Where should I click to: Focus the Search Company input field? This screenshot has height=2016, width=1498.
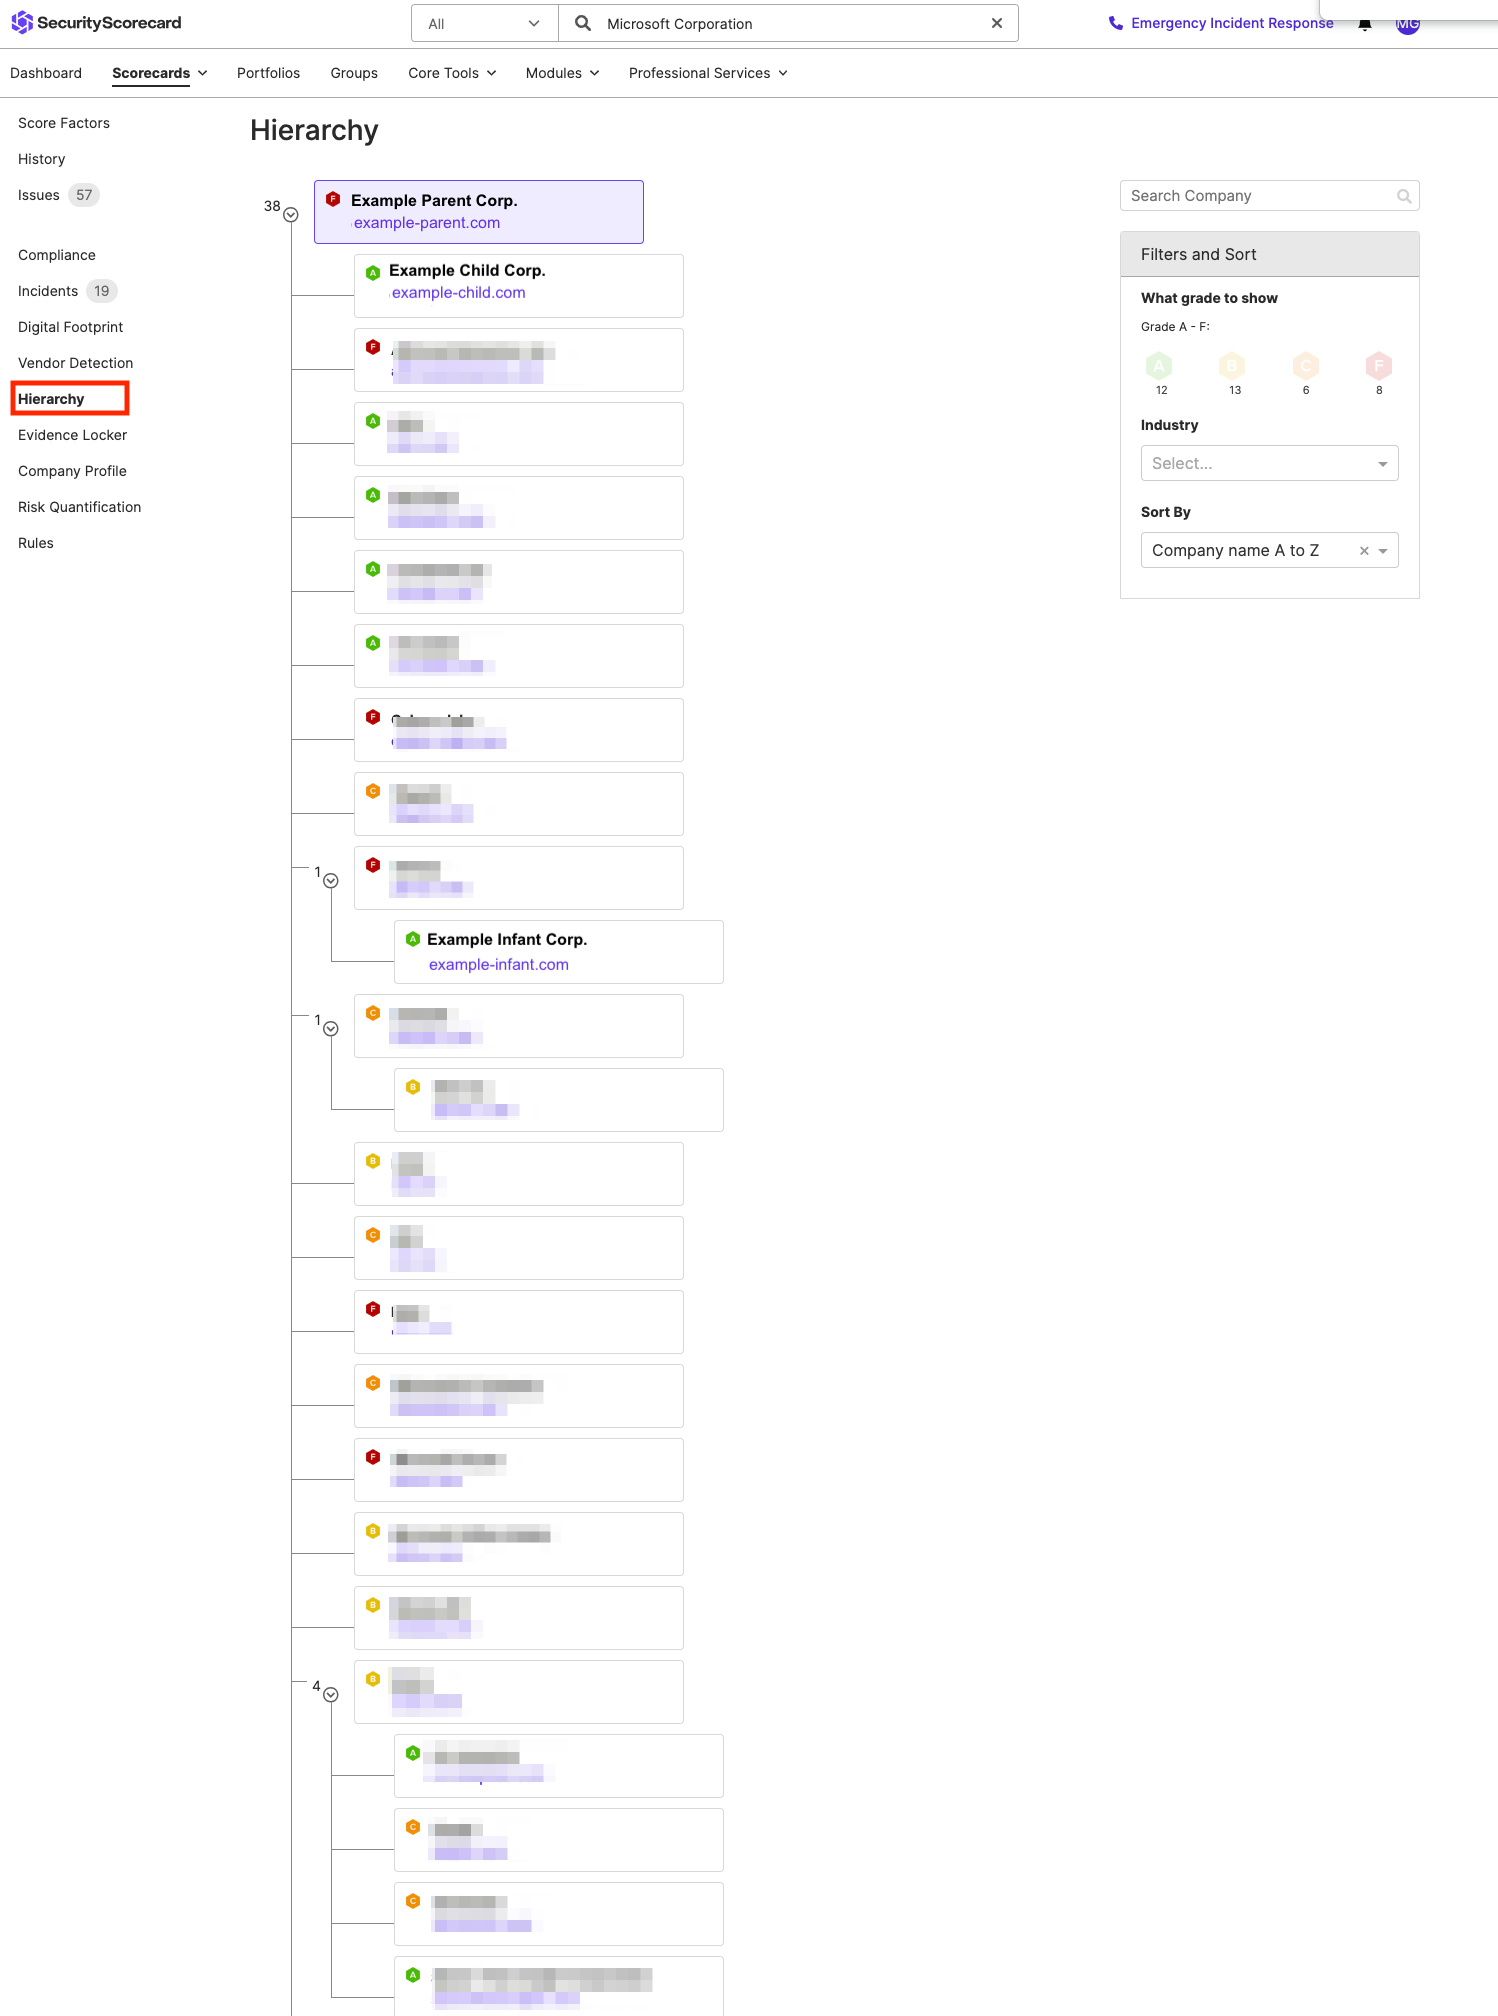pyautogui.click(x=1269, y=196)
